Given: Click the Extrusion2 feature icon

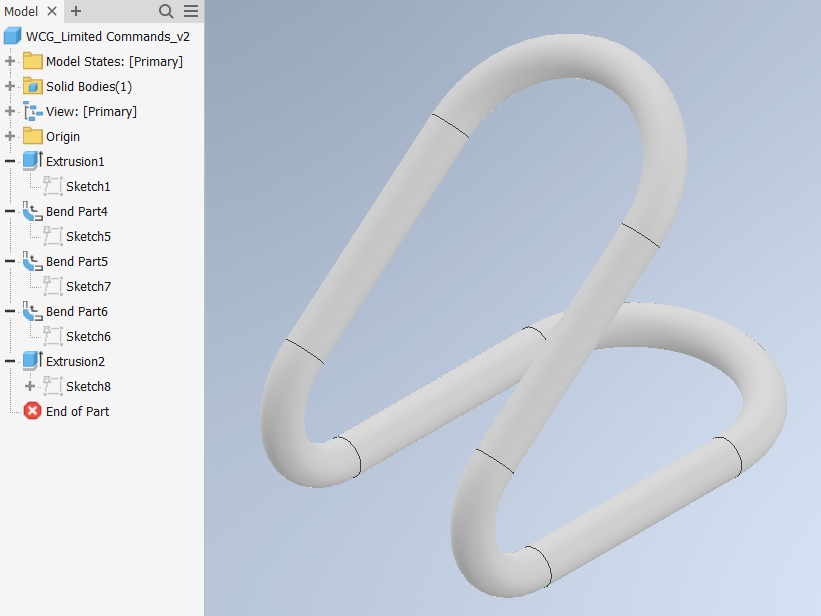Looking at the screenshot, I should pyautogui.click(x=32, y=360).
